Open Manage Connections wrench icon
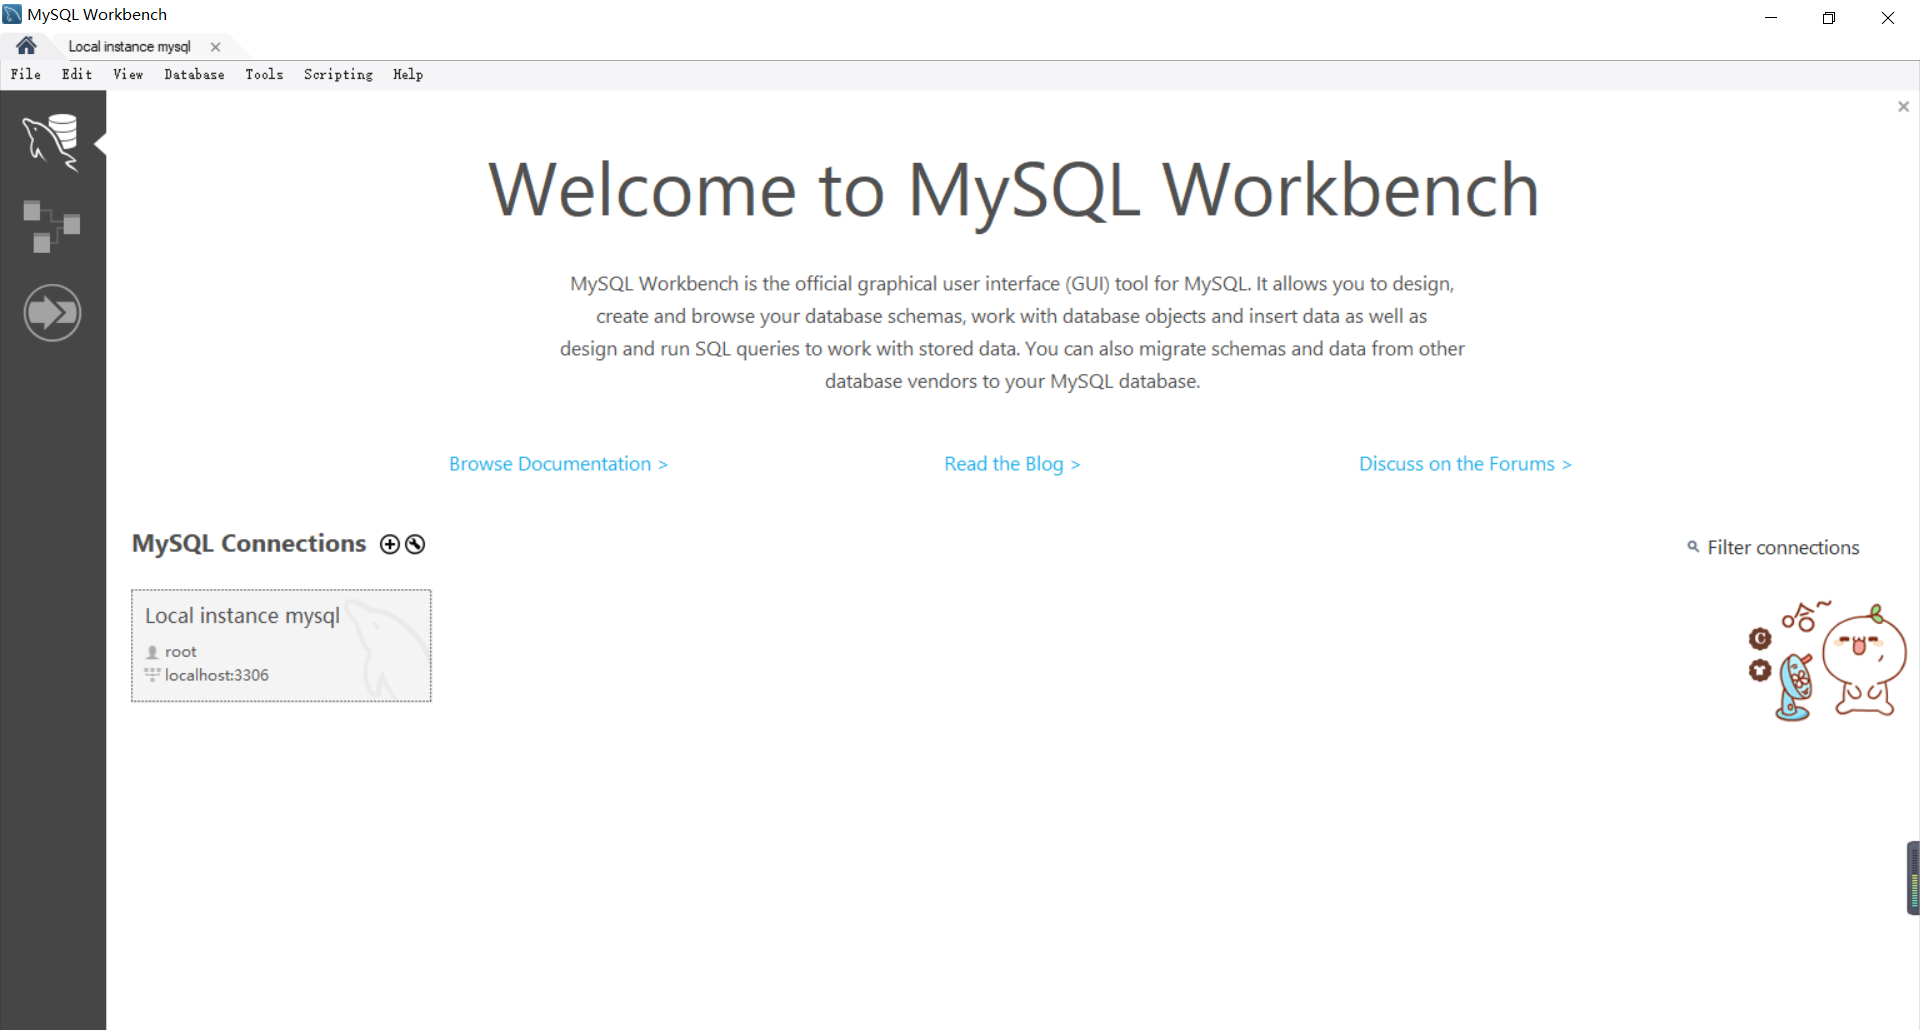This screenshot has height=1030, width=1920. 415,544
